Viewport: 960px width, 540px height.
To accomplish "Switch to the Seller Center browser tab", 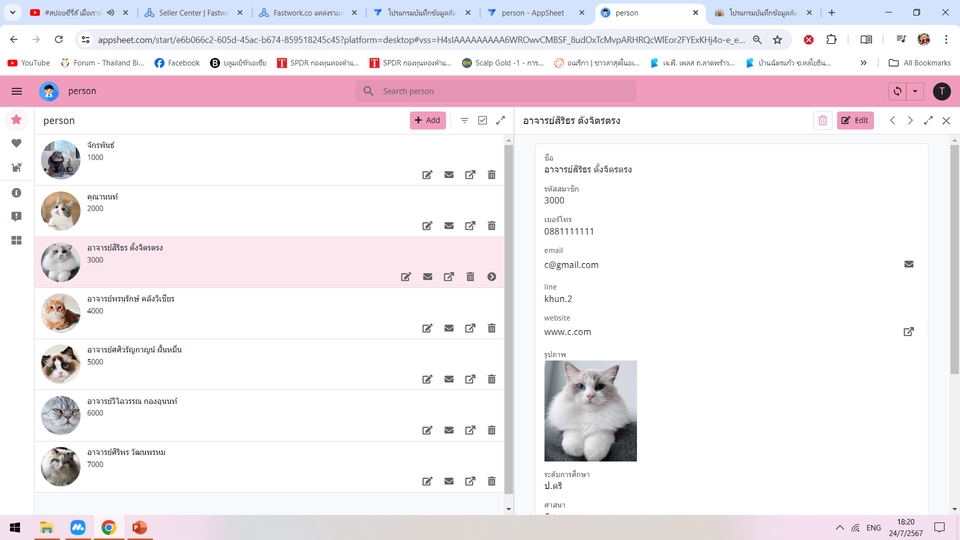I will pos(193,12).
